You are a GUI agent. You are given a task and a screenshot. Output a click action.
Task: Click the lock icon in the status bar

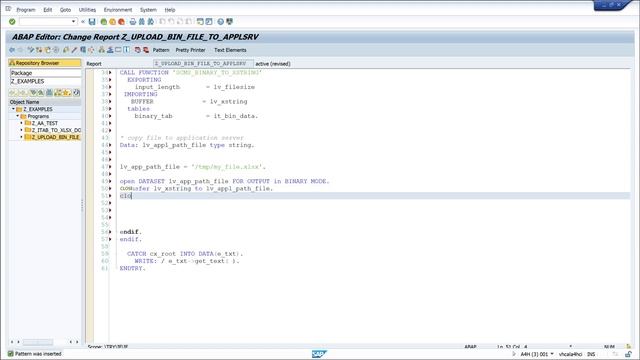629,354
